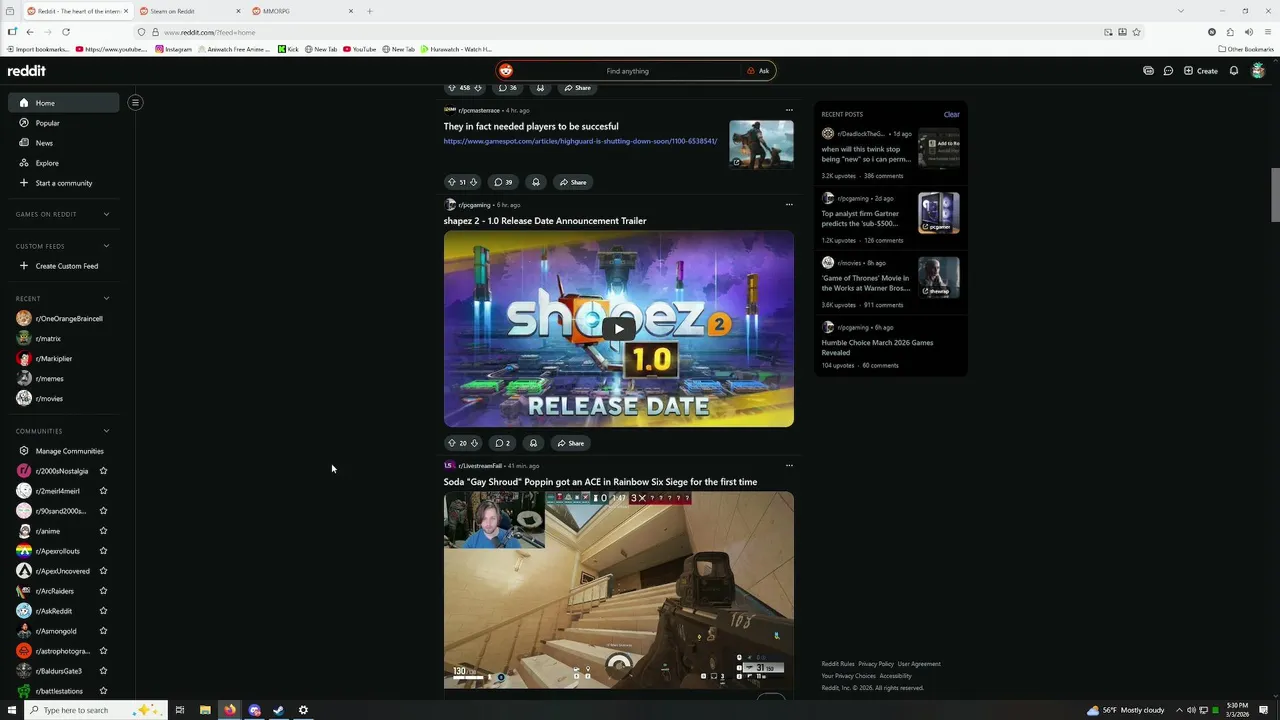The height and width of the screenshot is (720, 1280).
Task: Open the Reddit advertise icon in header
Action: (x=1148, y=71)
